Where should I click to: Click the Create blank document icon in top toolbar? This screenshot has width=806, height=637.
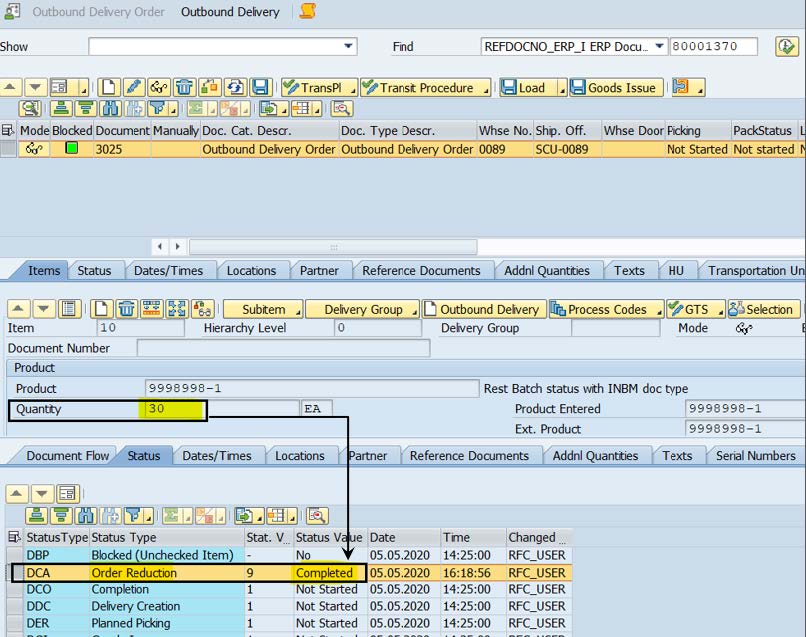tap(108, 88)
